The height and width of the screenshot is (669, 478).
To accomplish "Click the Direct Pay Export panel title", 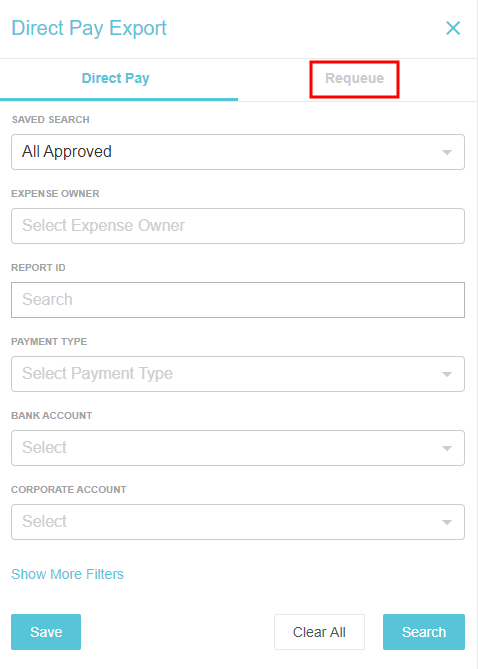I will coord(89,29).
